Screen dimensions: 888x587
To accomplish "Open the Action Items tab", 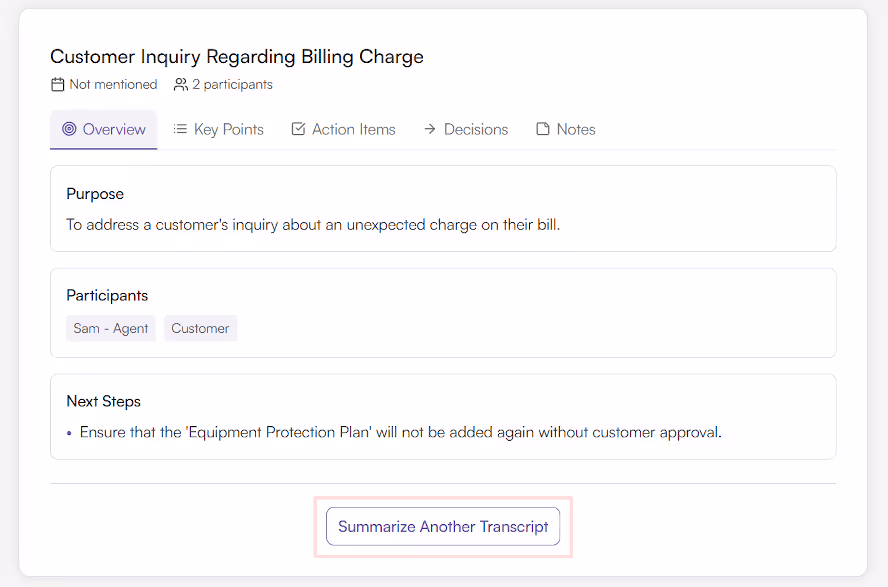I will 353,129.
